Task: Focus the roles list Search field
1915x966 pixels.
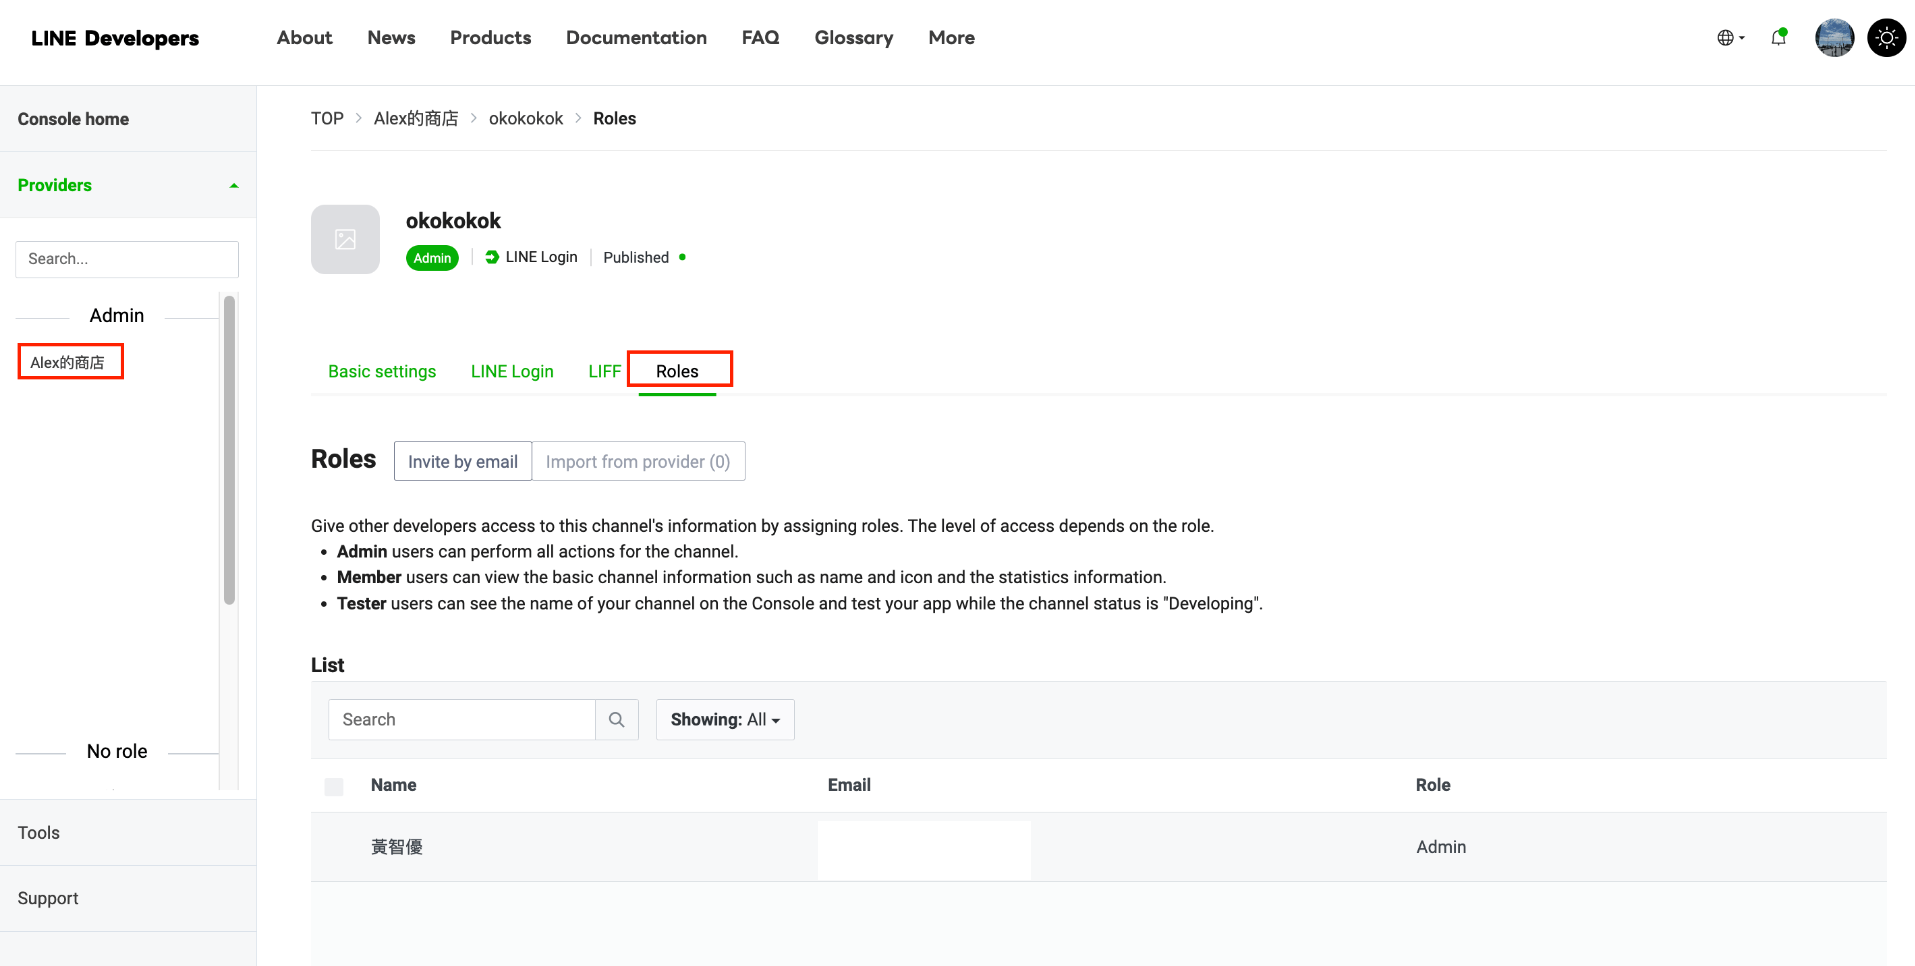Action: 462,720
